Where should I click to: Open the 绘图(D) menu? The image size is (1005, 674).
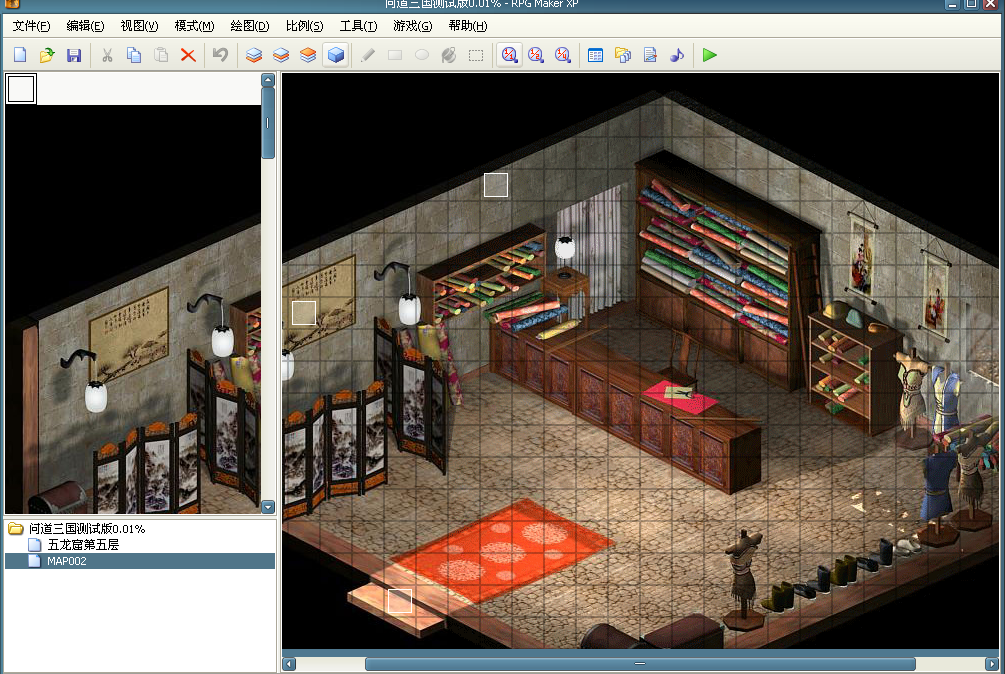tap(250, 26)
